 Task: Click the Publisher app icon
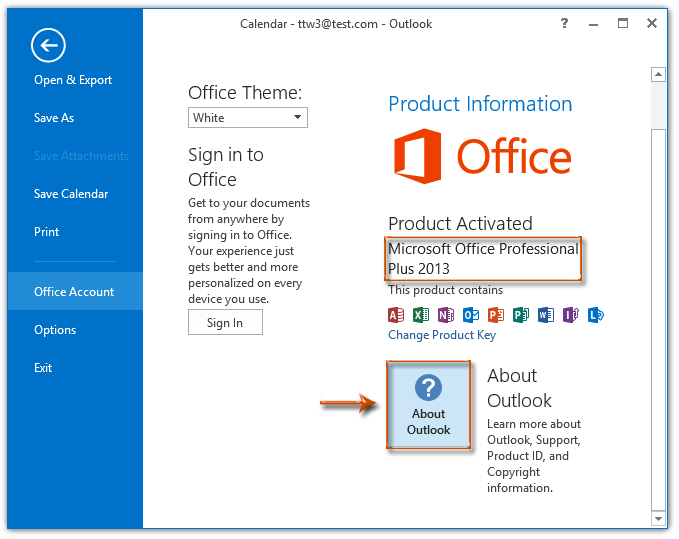521,315
